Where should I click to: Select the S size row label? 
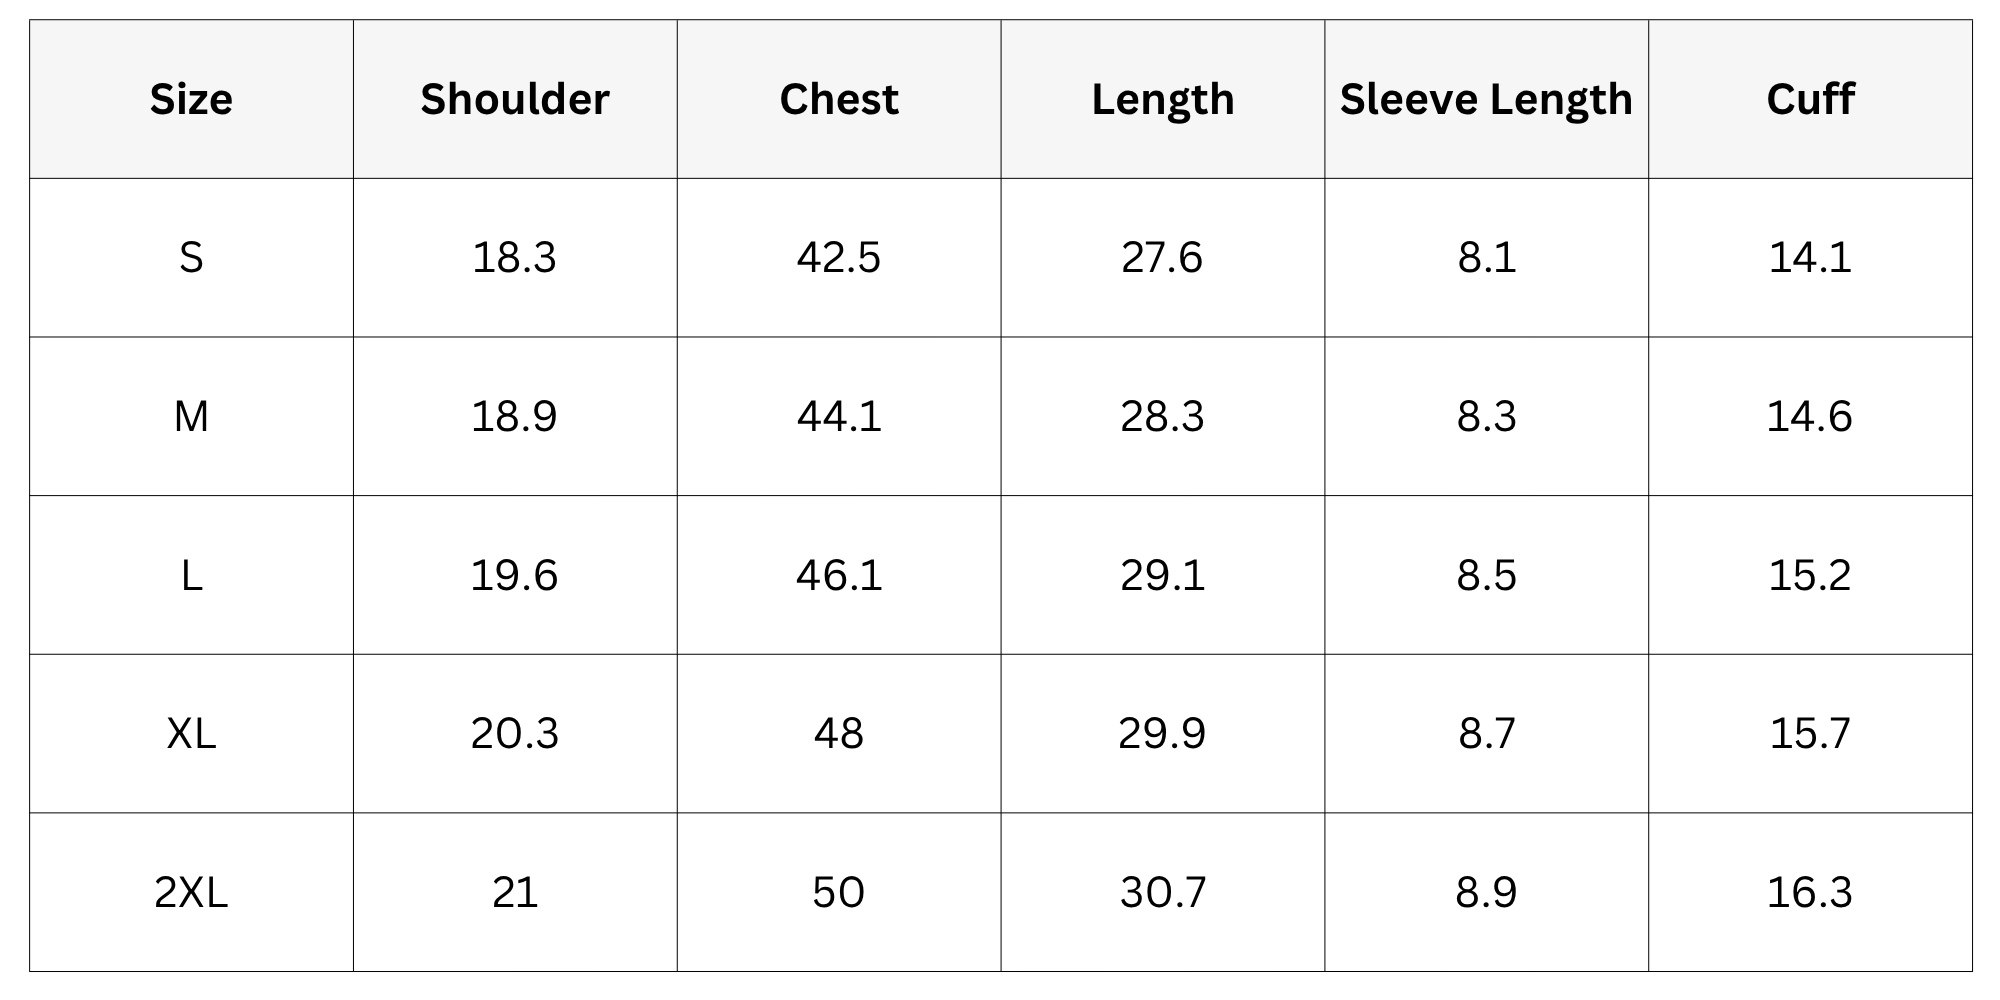point(191,258)
